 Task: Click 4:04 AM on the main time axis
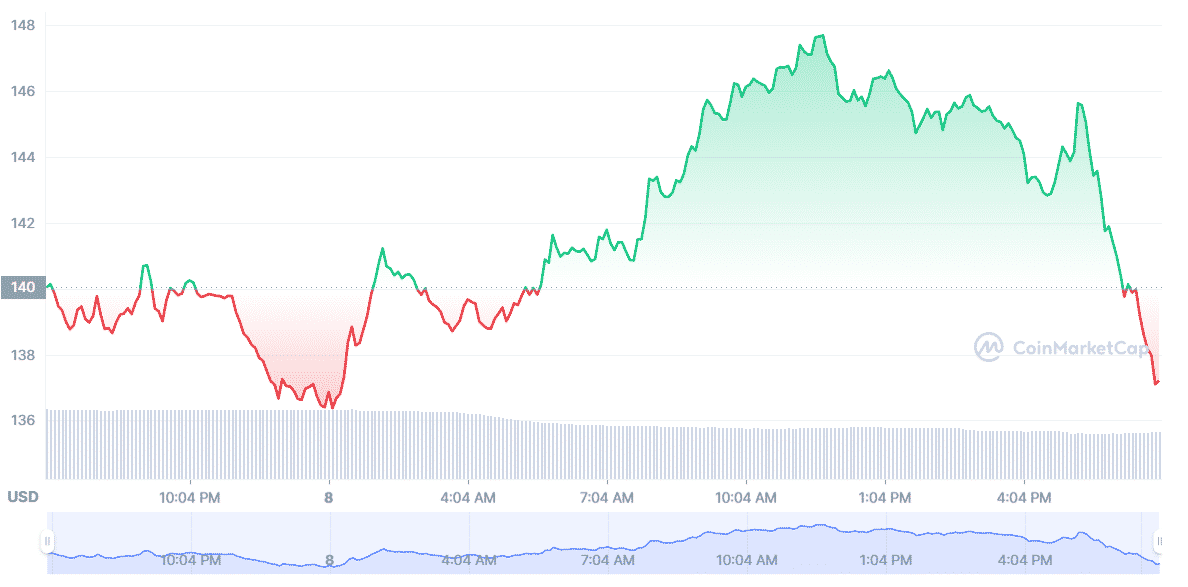point(467,497)
